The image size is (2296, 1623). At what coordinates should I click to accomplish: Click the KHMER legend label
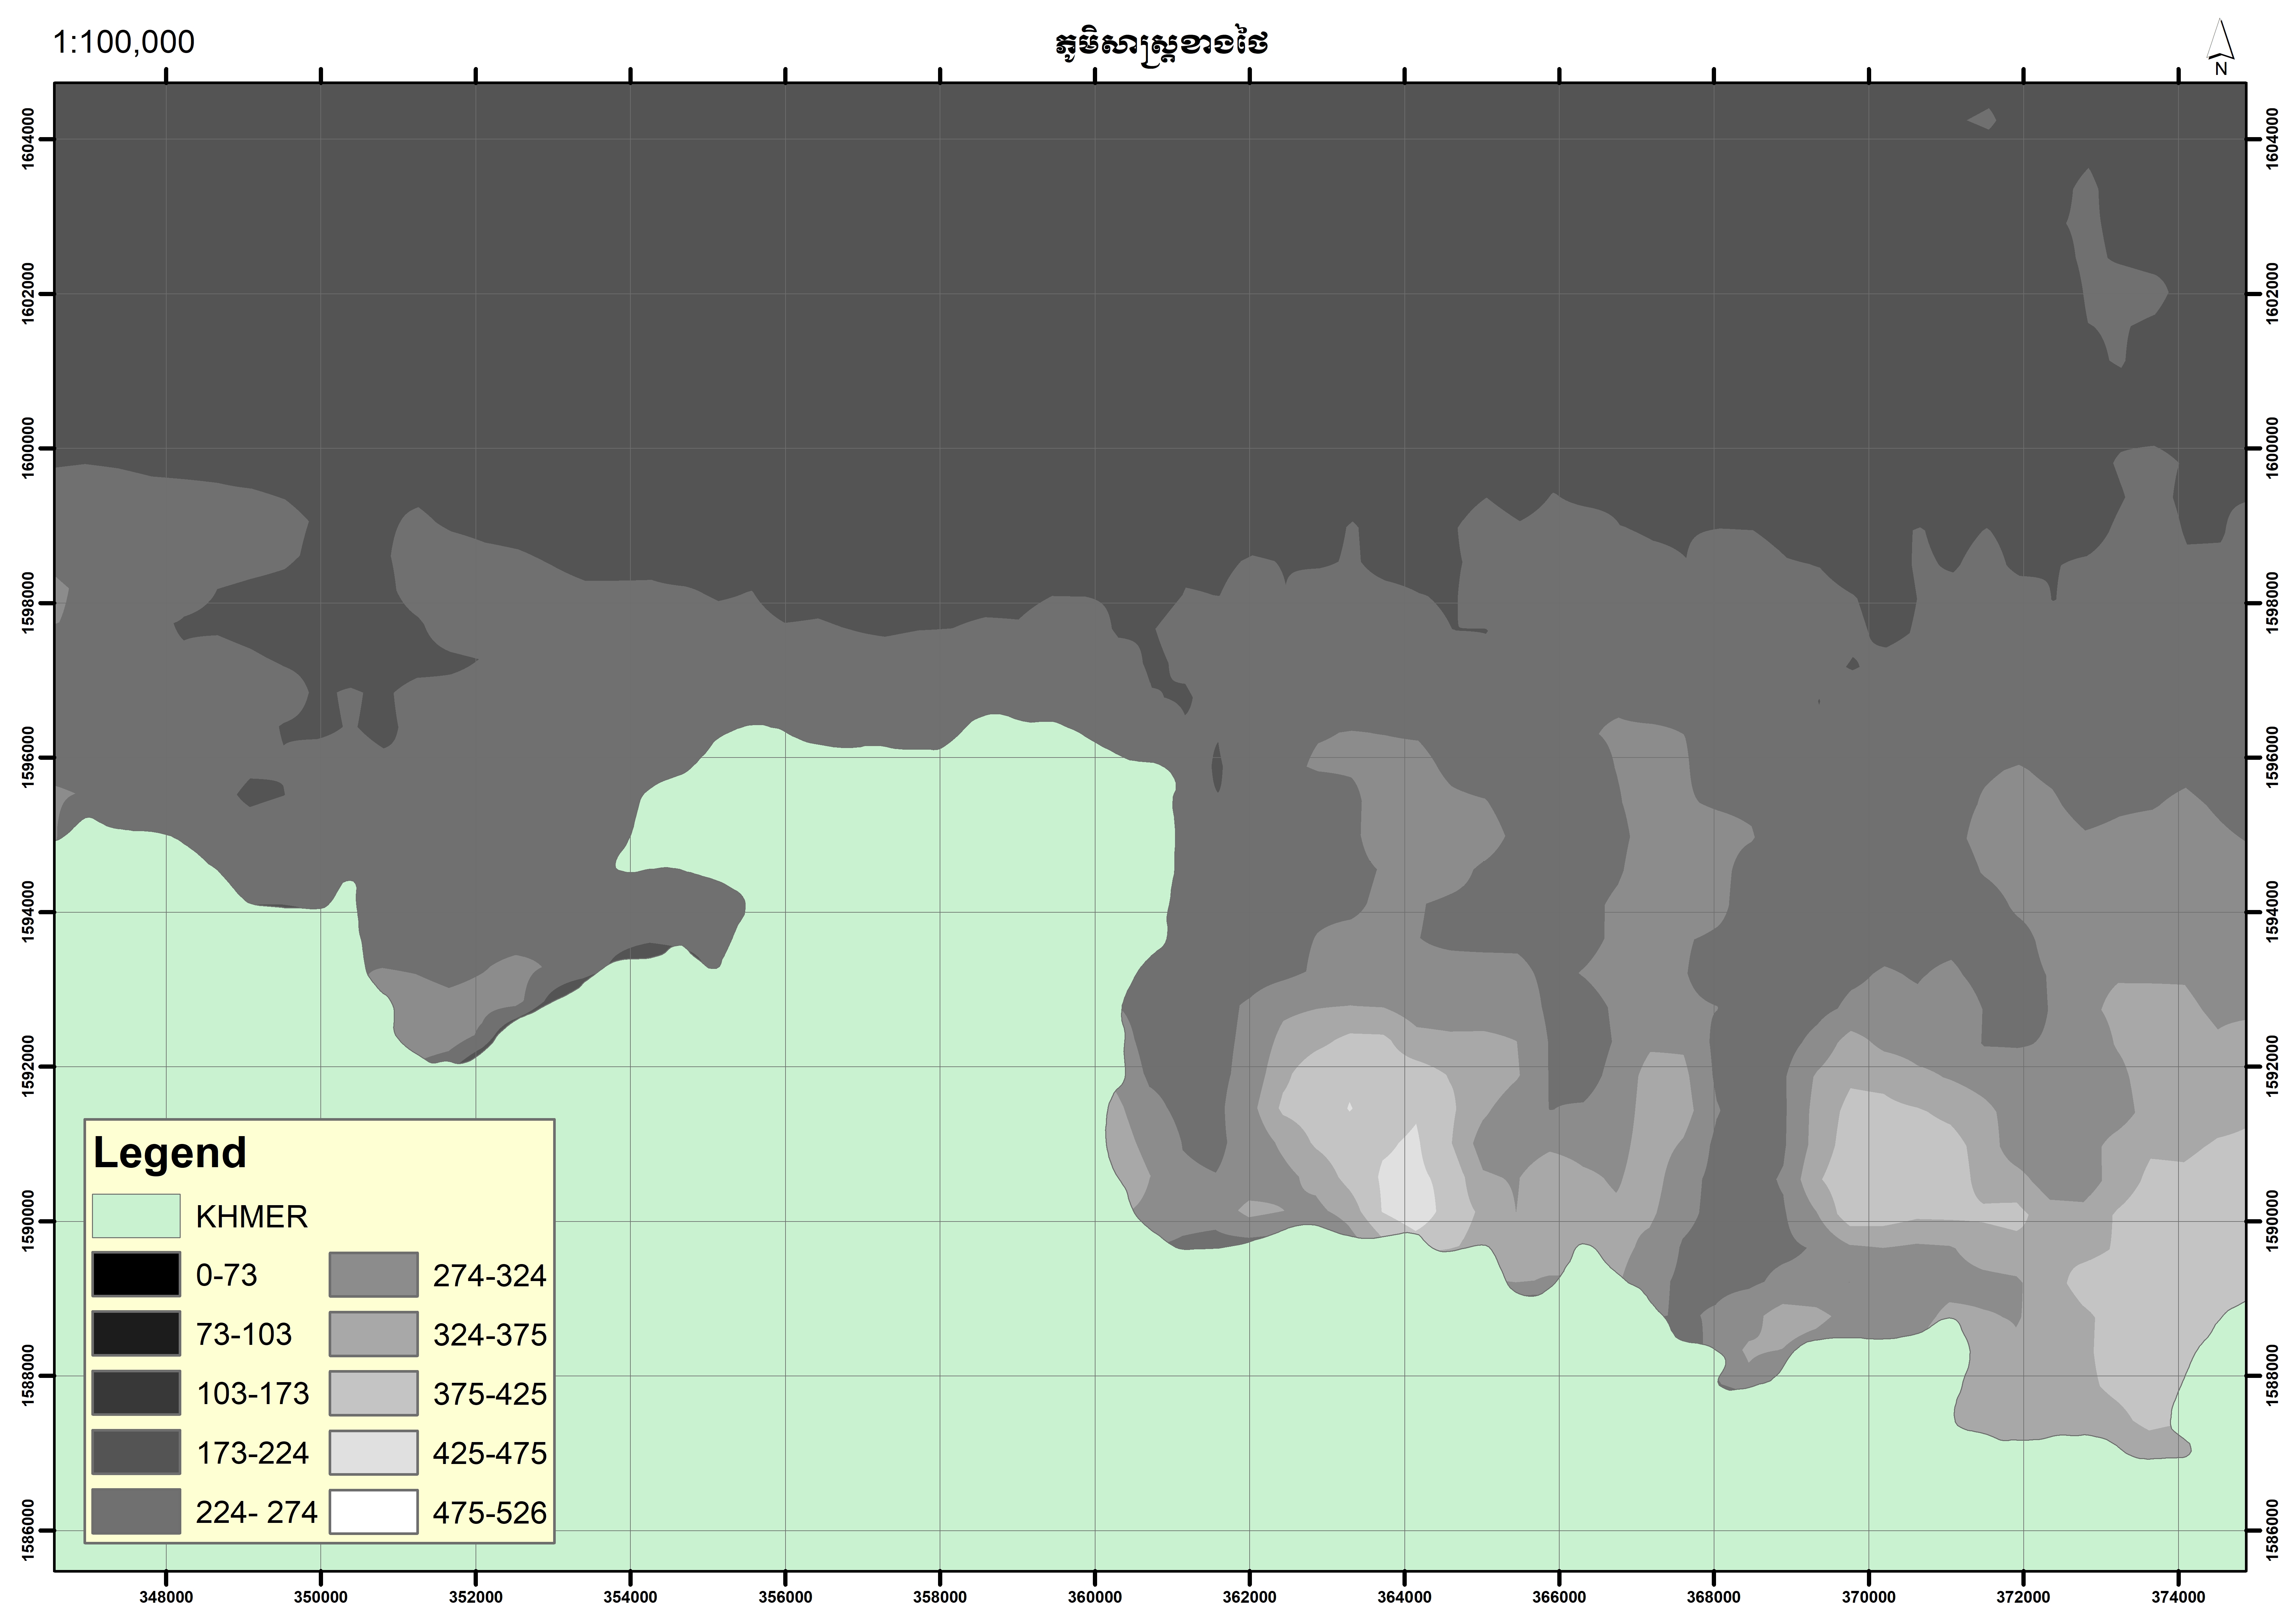pyautogui.click(x=252, y=1217)
